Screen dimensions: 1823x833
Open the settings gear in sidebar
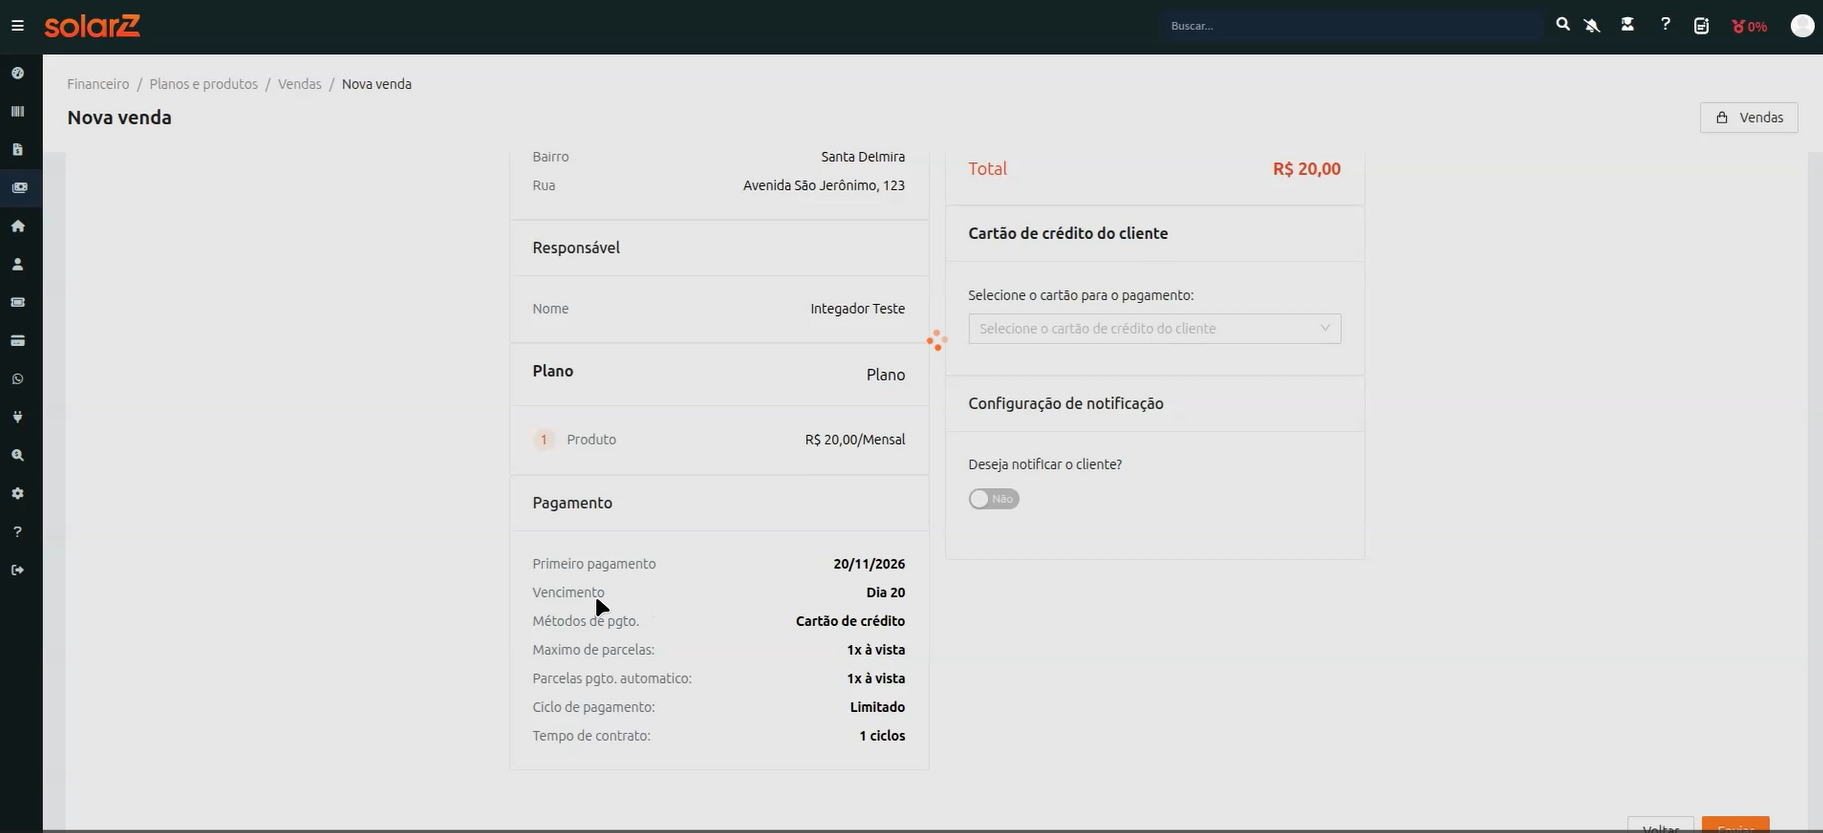click(x=18, y=494)
